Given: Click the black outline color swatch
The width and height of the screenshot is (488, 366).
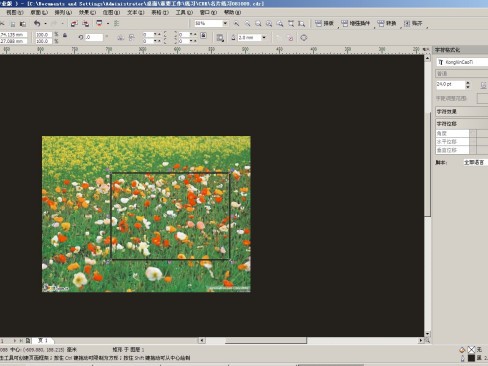Looking at the screenshot, I should (471, 358).
